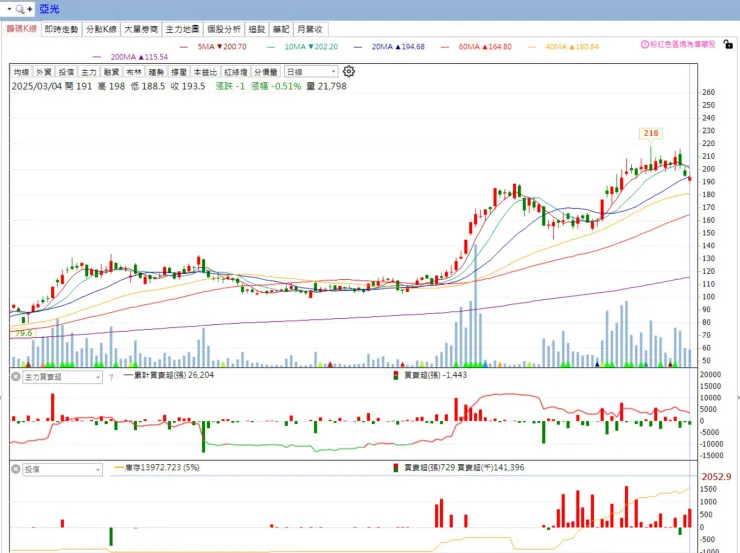Switch to the 追蹤 tab
Image resolution: width=740 pixels, height=553 pixels.
pos(257,29)
